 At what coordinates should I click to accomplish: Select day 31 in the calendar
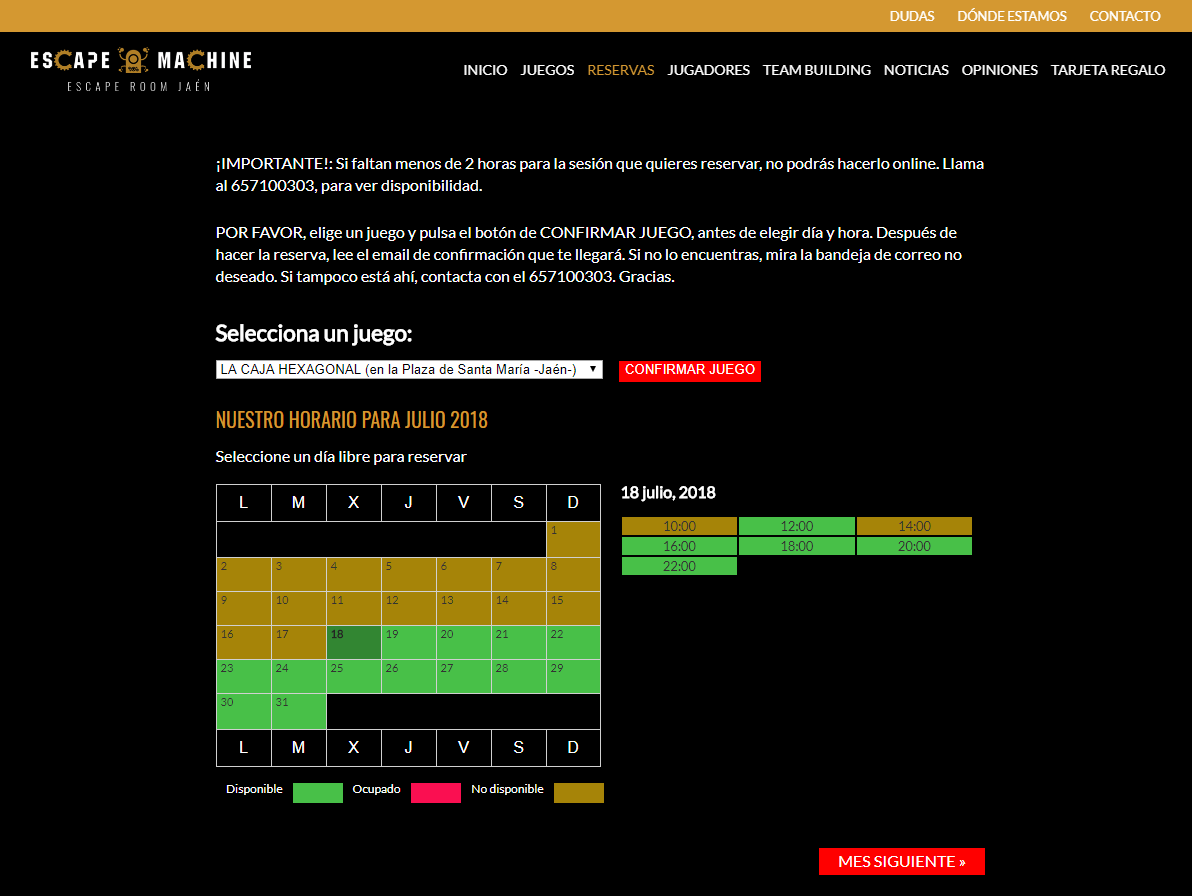298,711
